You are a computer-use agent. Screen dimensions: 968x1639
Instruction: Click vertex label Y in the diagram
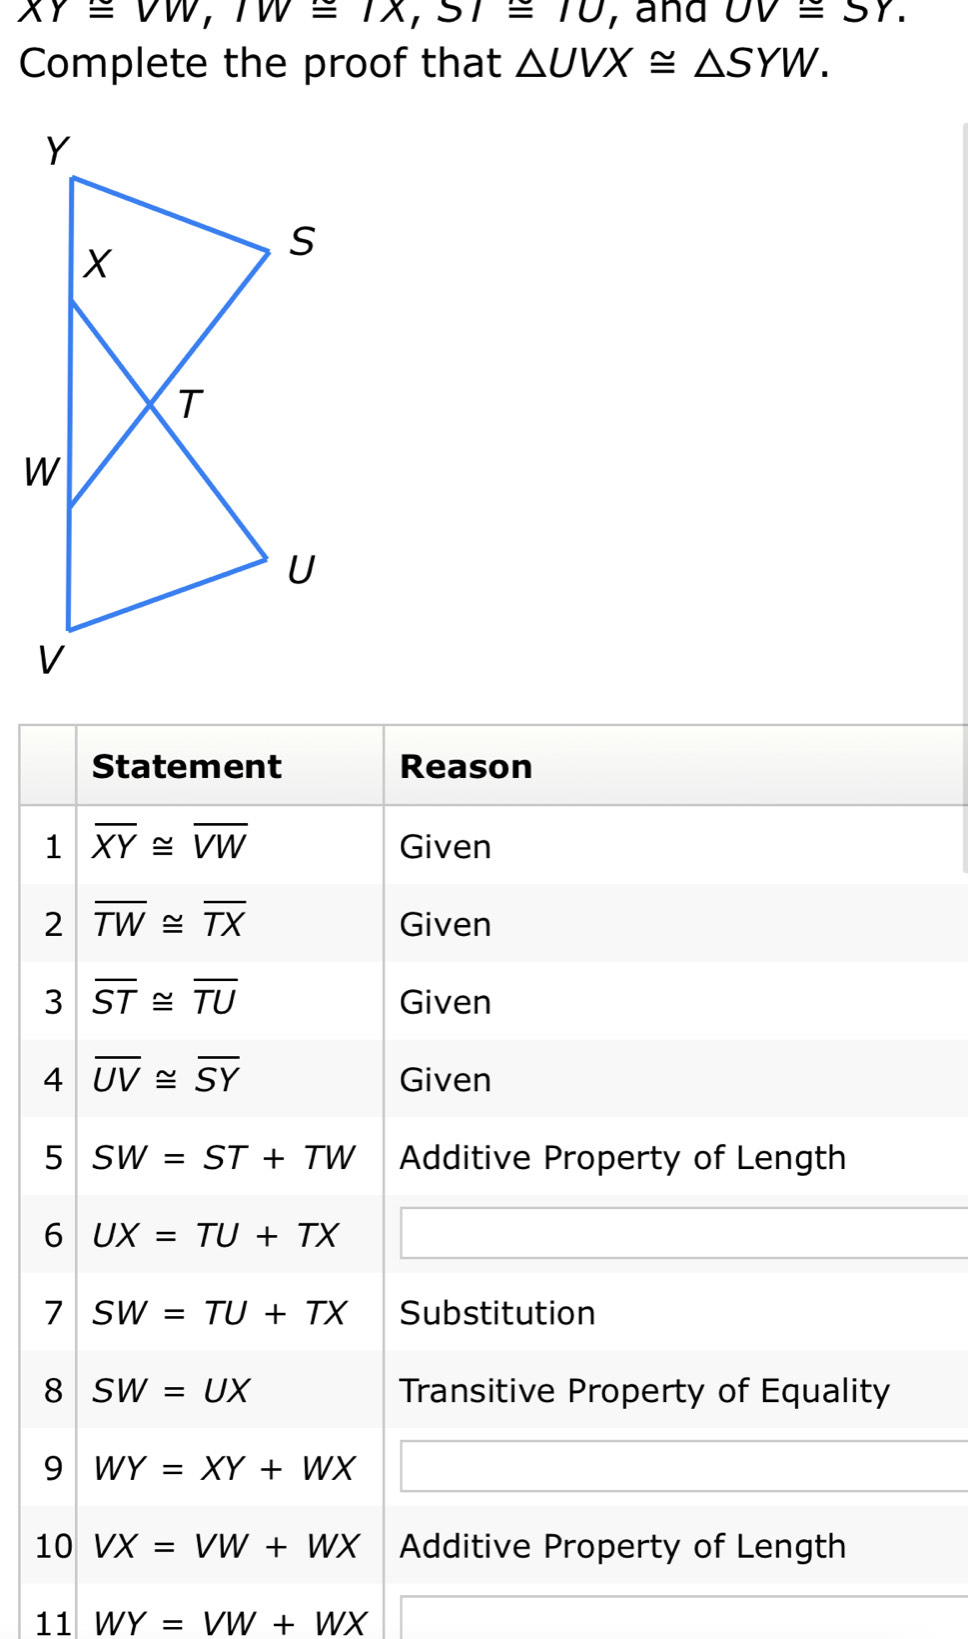57,152
